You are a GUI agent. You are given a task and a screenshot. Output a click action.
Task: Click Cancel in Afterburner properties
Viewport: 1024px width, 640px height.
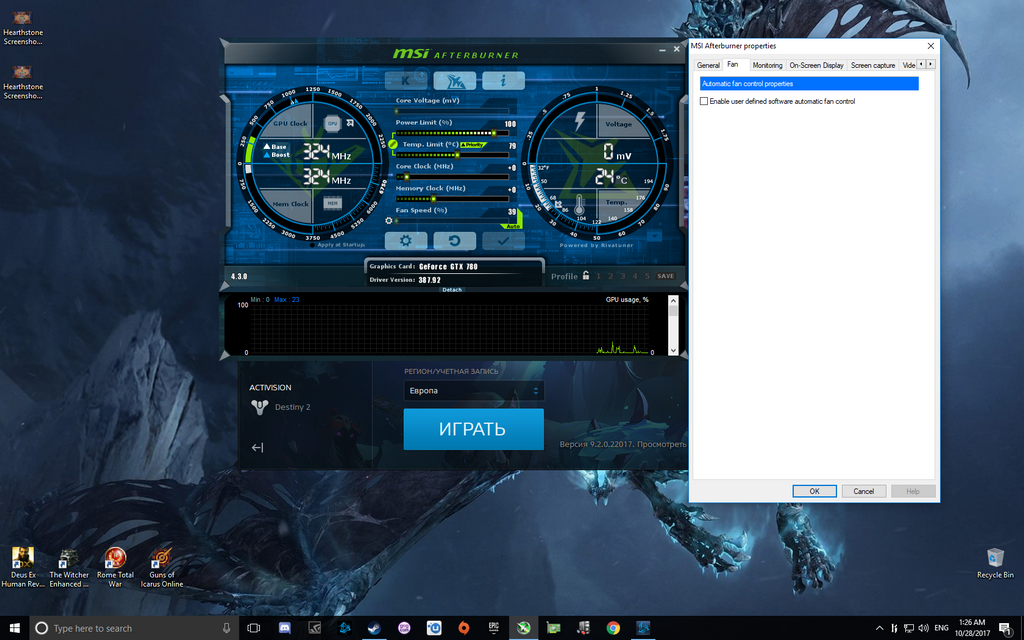(863, 491)
